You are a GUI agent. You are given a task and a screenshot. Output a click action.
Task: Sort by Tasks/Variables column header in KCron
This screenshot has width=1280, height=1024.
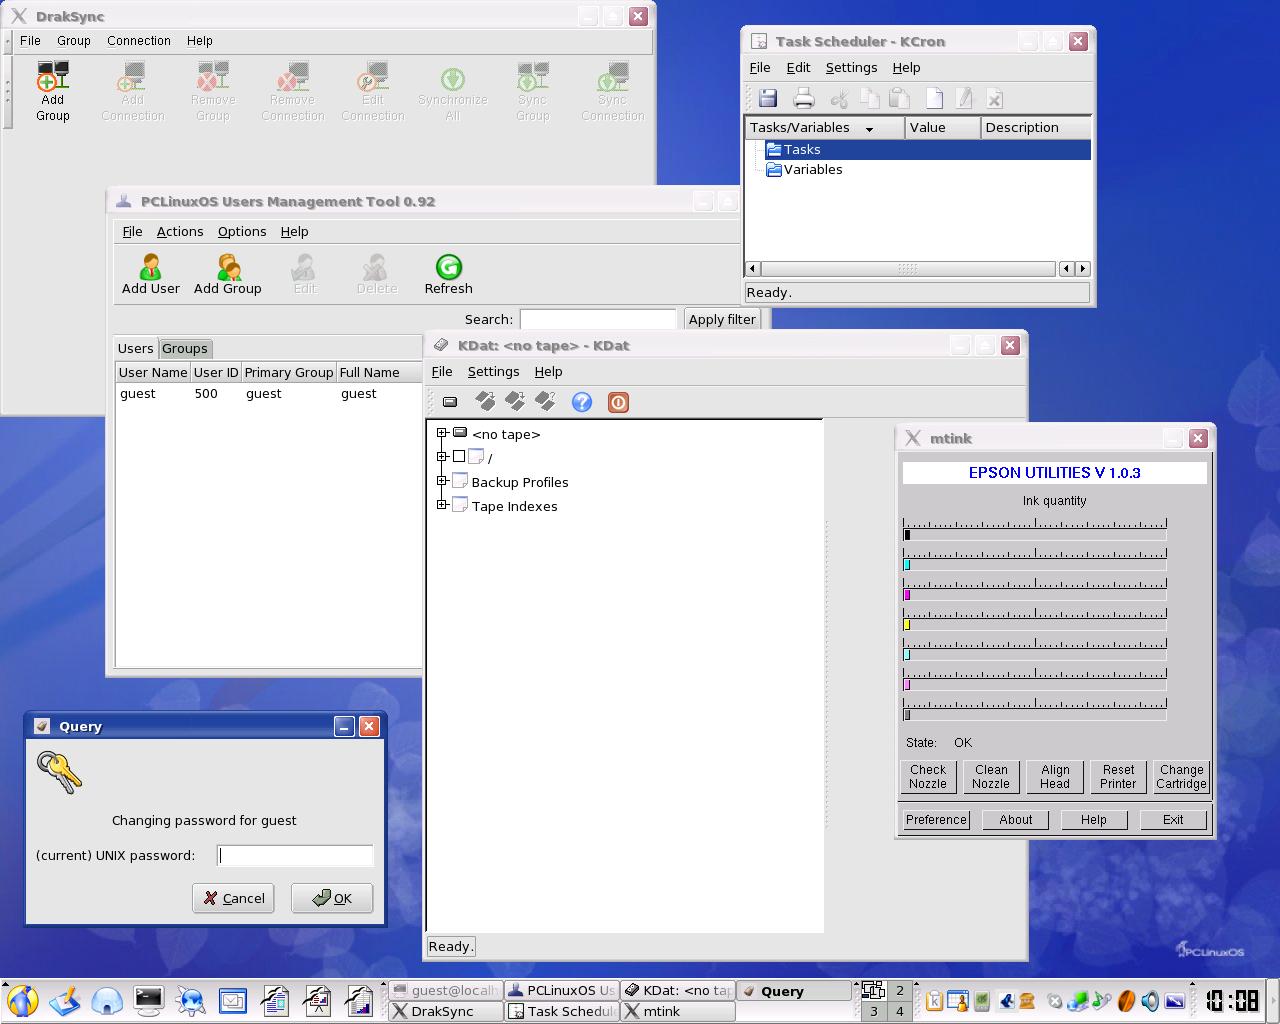(825, 127)
